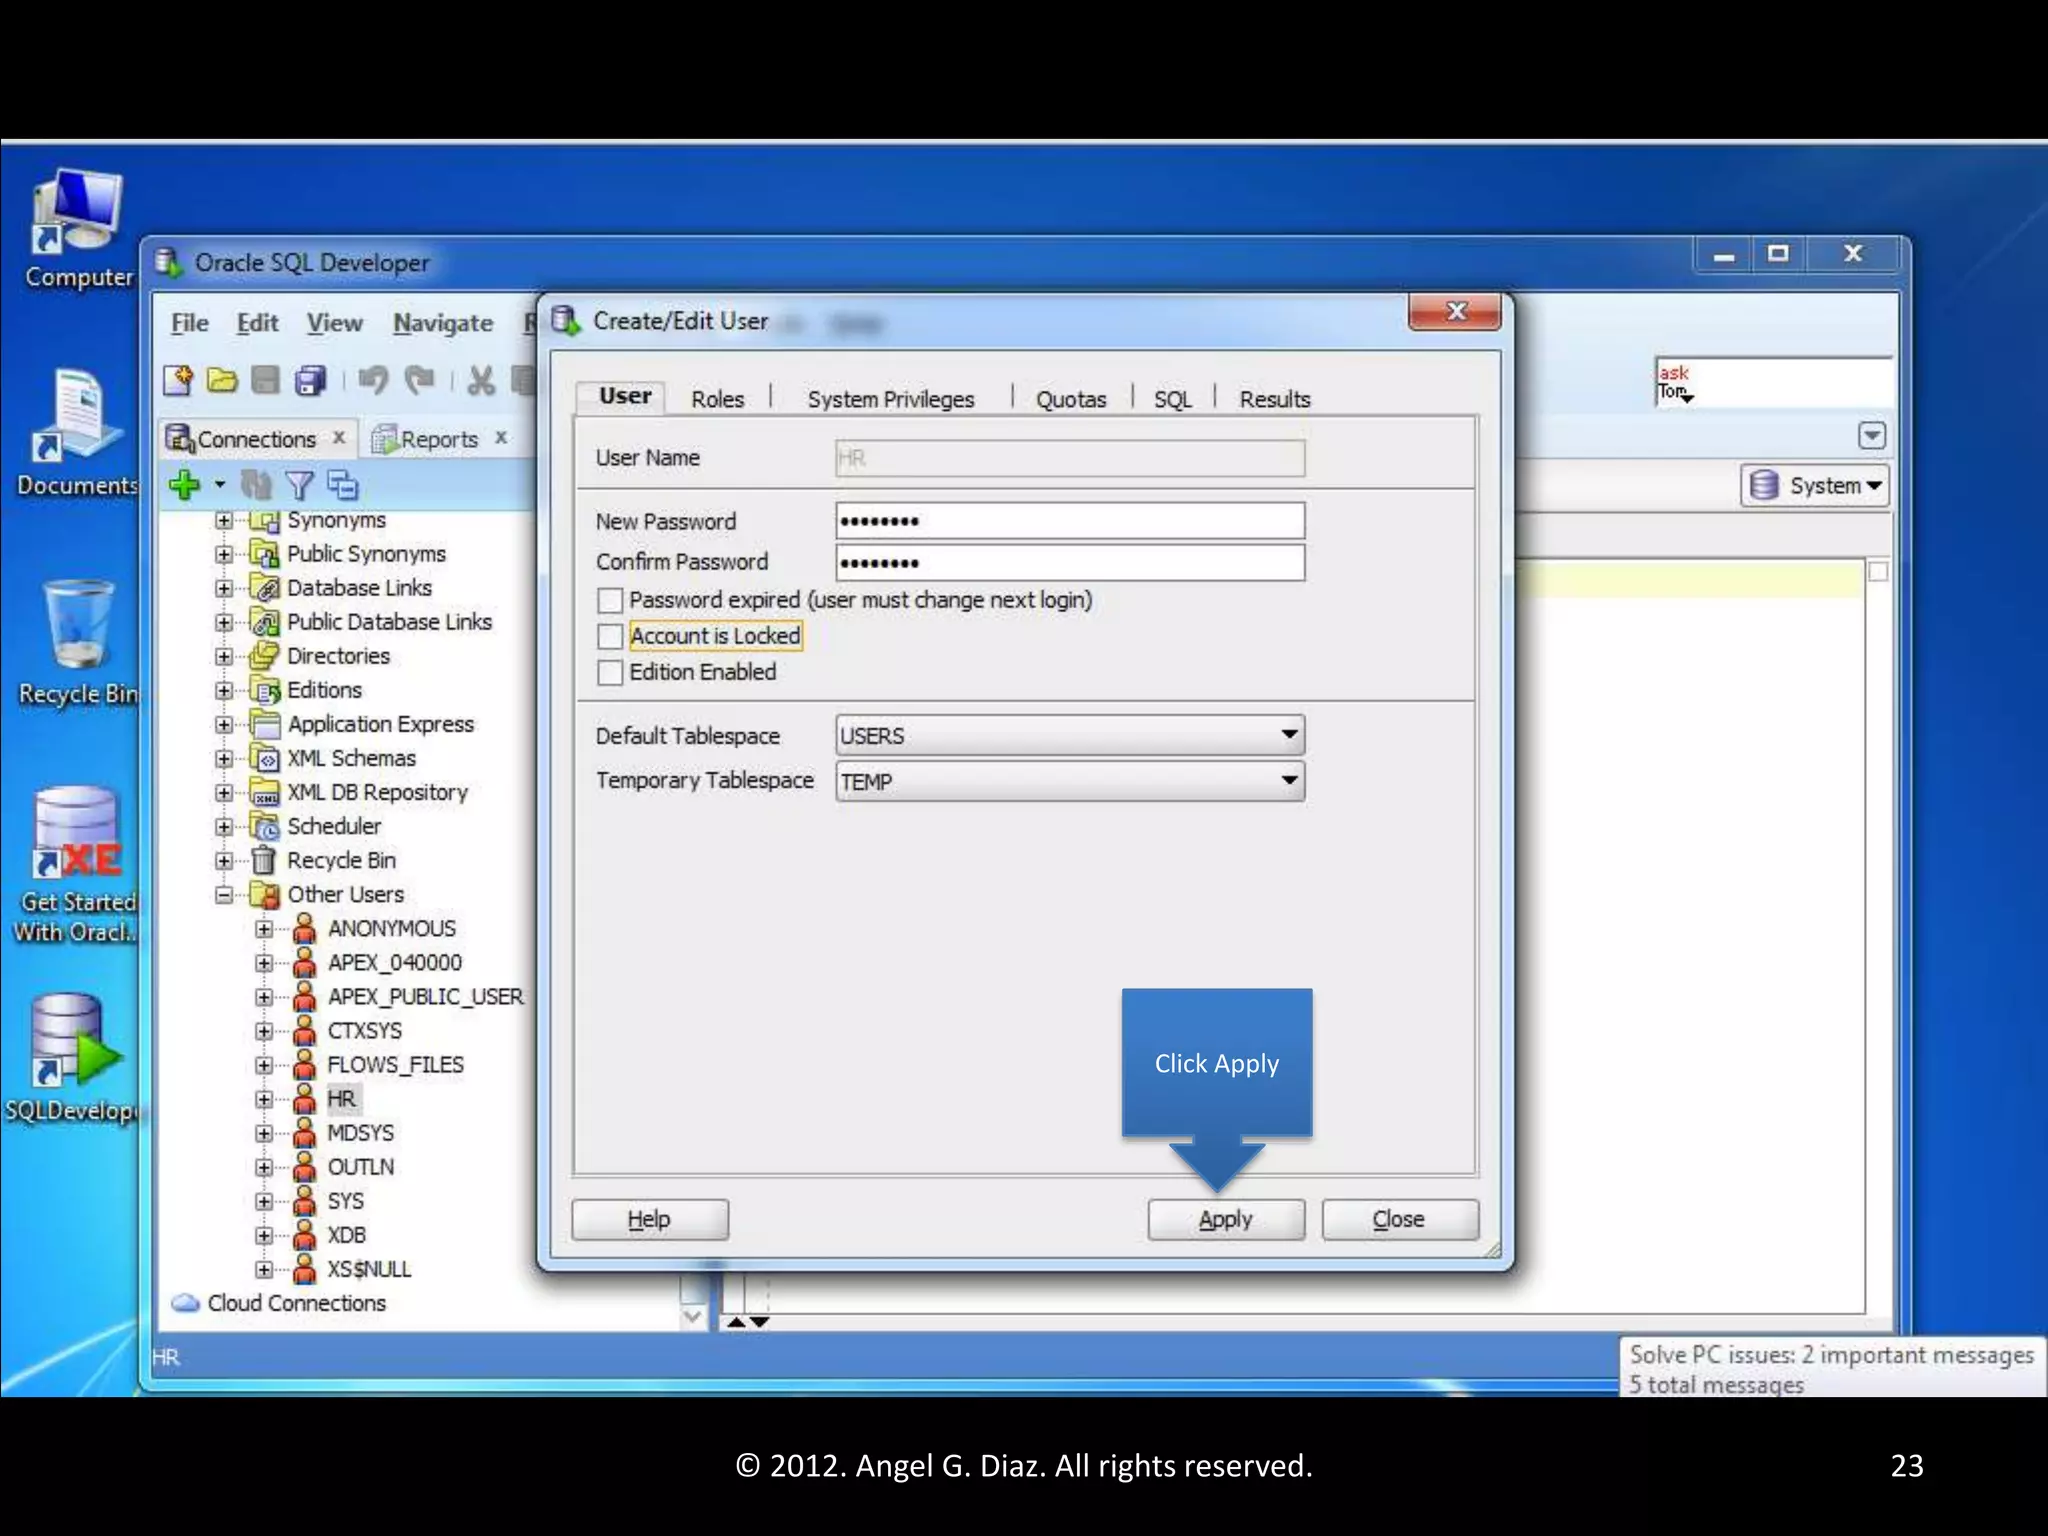Click the Cut scissors toolbar icon

tap(481, 380)
